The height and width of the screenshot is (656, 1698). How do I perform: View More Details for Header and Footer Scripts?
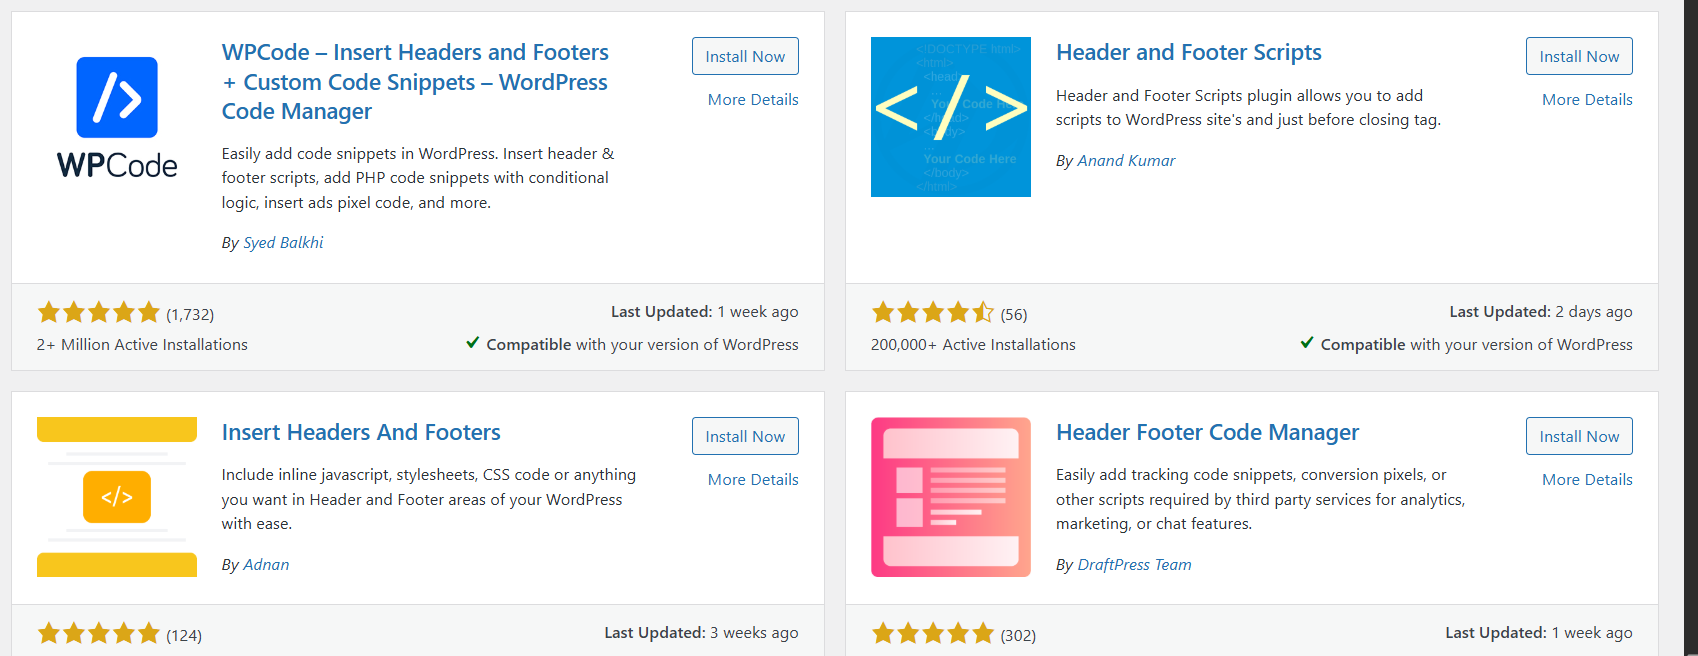[1587, 99]
